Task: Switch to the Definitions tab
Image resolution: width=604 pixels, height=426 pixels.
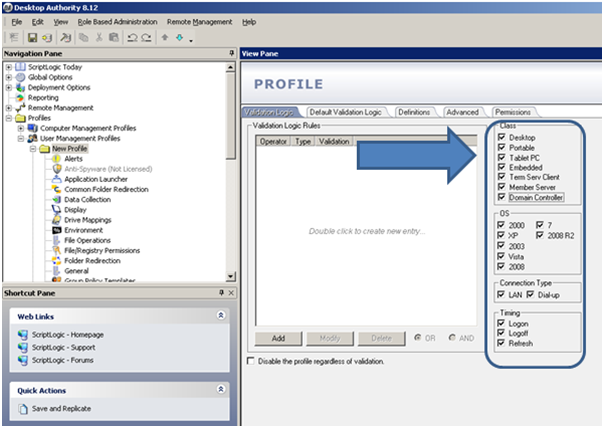Action: [x=414, y=112]
